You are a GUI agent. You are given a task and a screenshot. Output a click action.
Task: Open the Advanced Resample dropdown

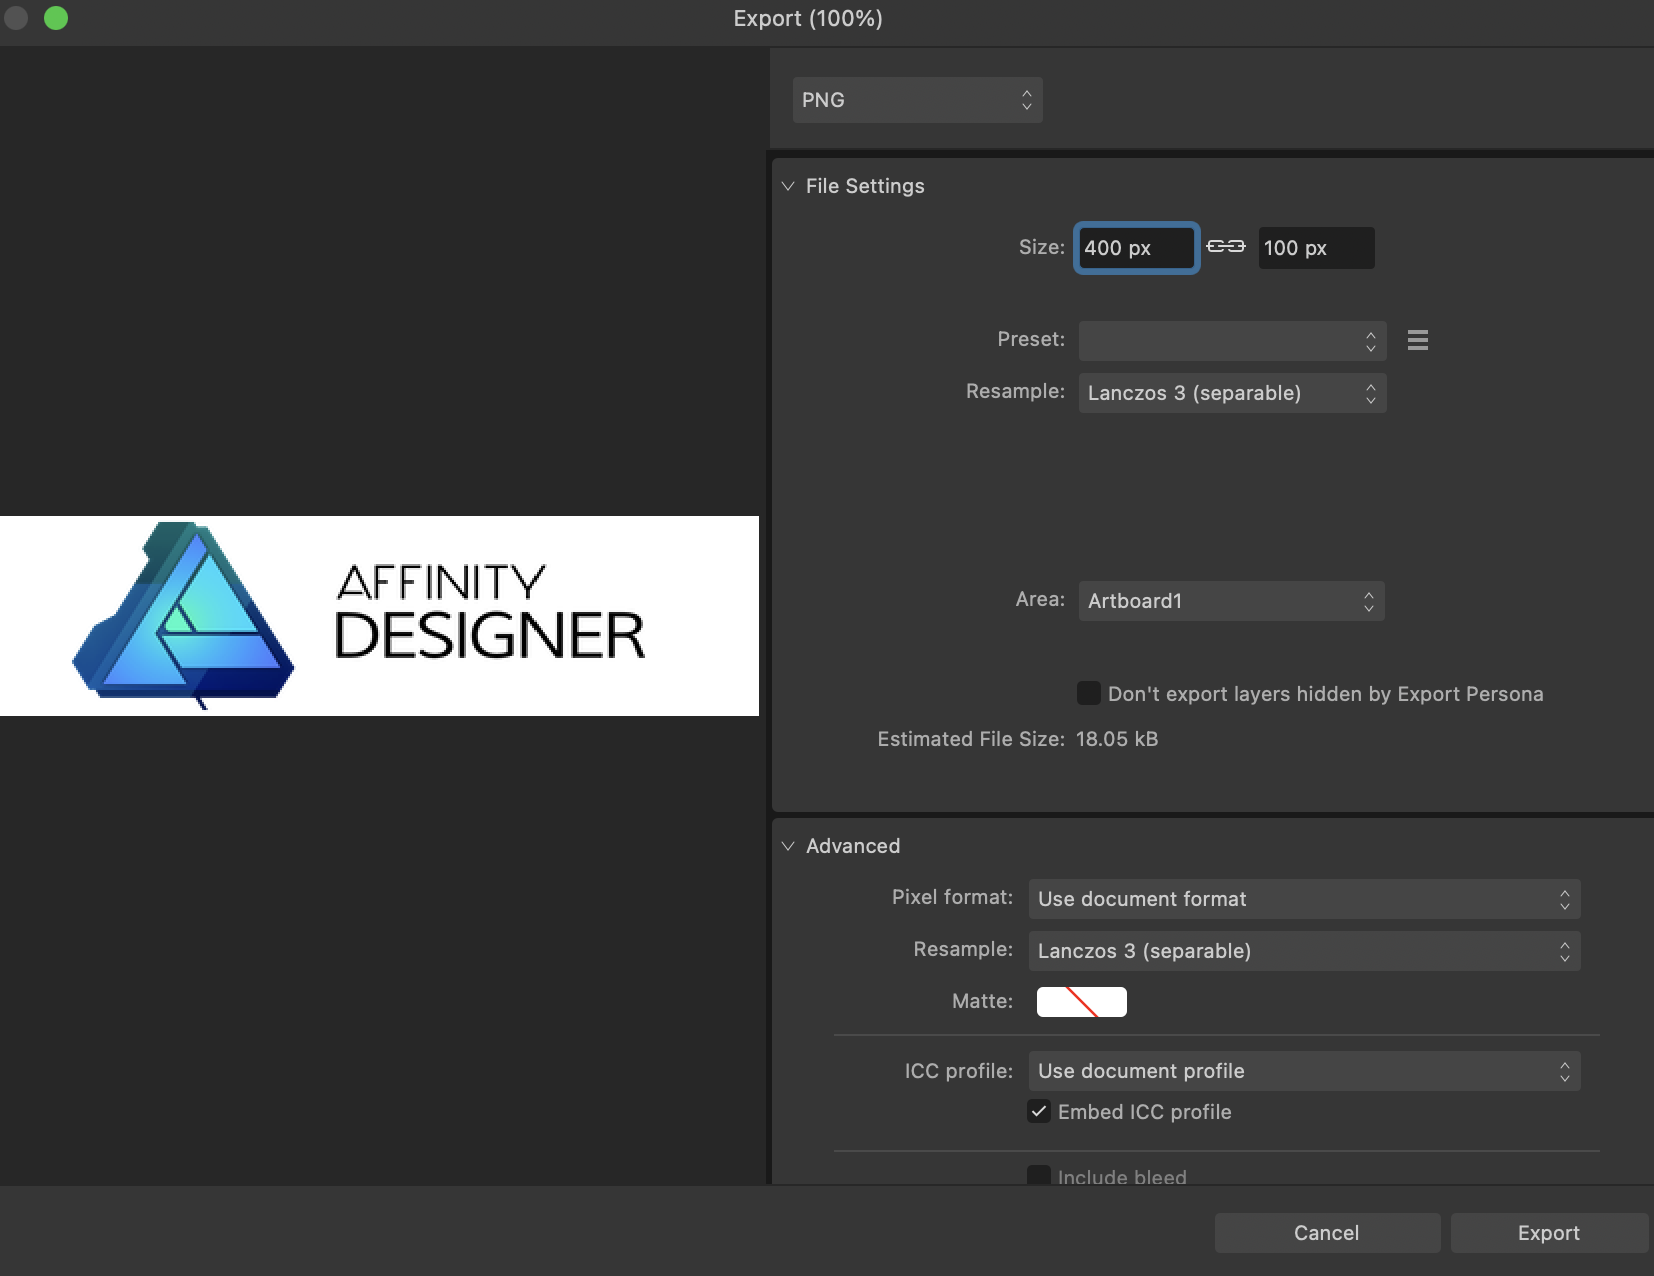coord(1304,951)
